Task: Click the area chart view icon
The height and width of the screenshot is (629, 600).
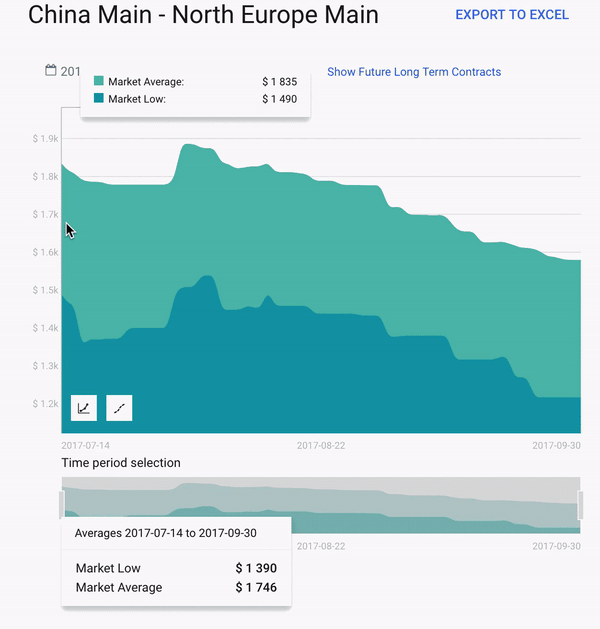Action: coord(84,408)
